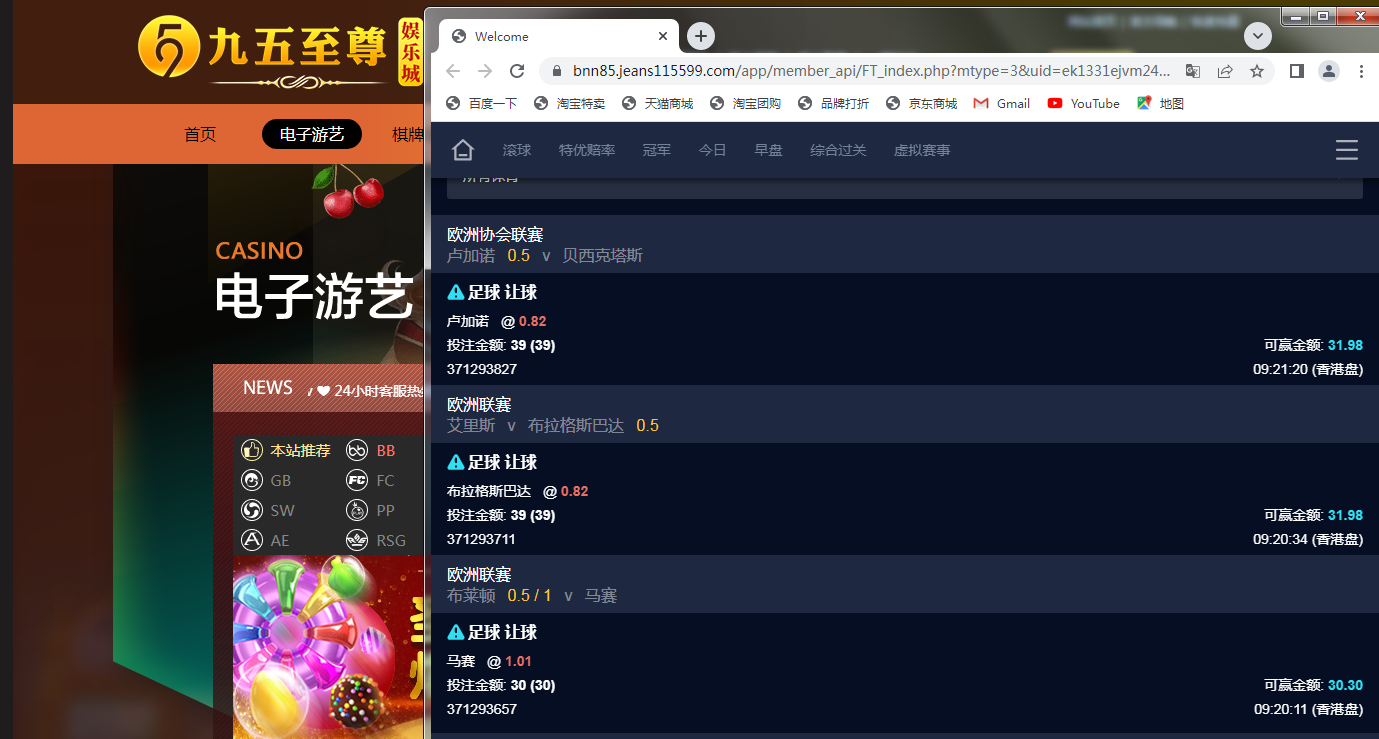This screenshot has width=1379, height=739.
Task: Switch to the 综合过关 tab
Action: coord(838,150)
